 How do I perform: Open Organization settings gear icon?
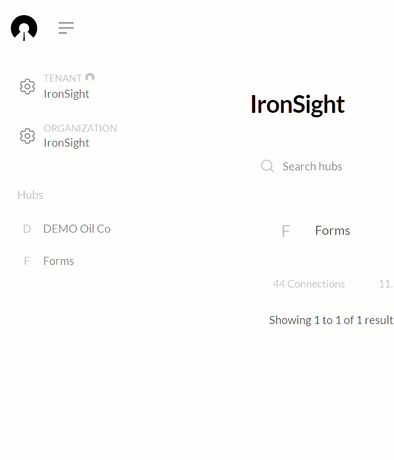coord(27,136)
